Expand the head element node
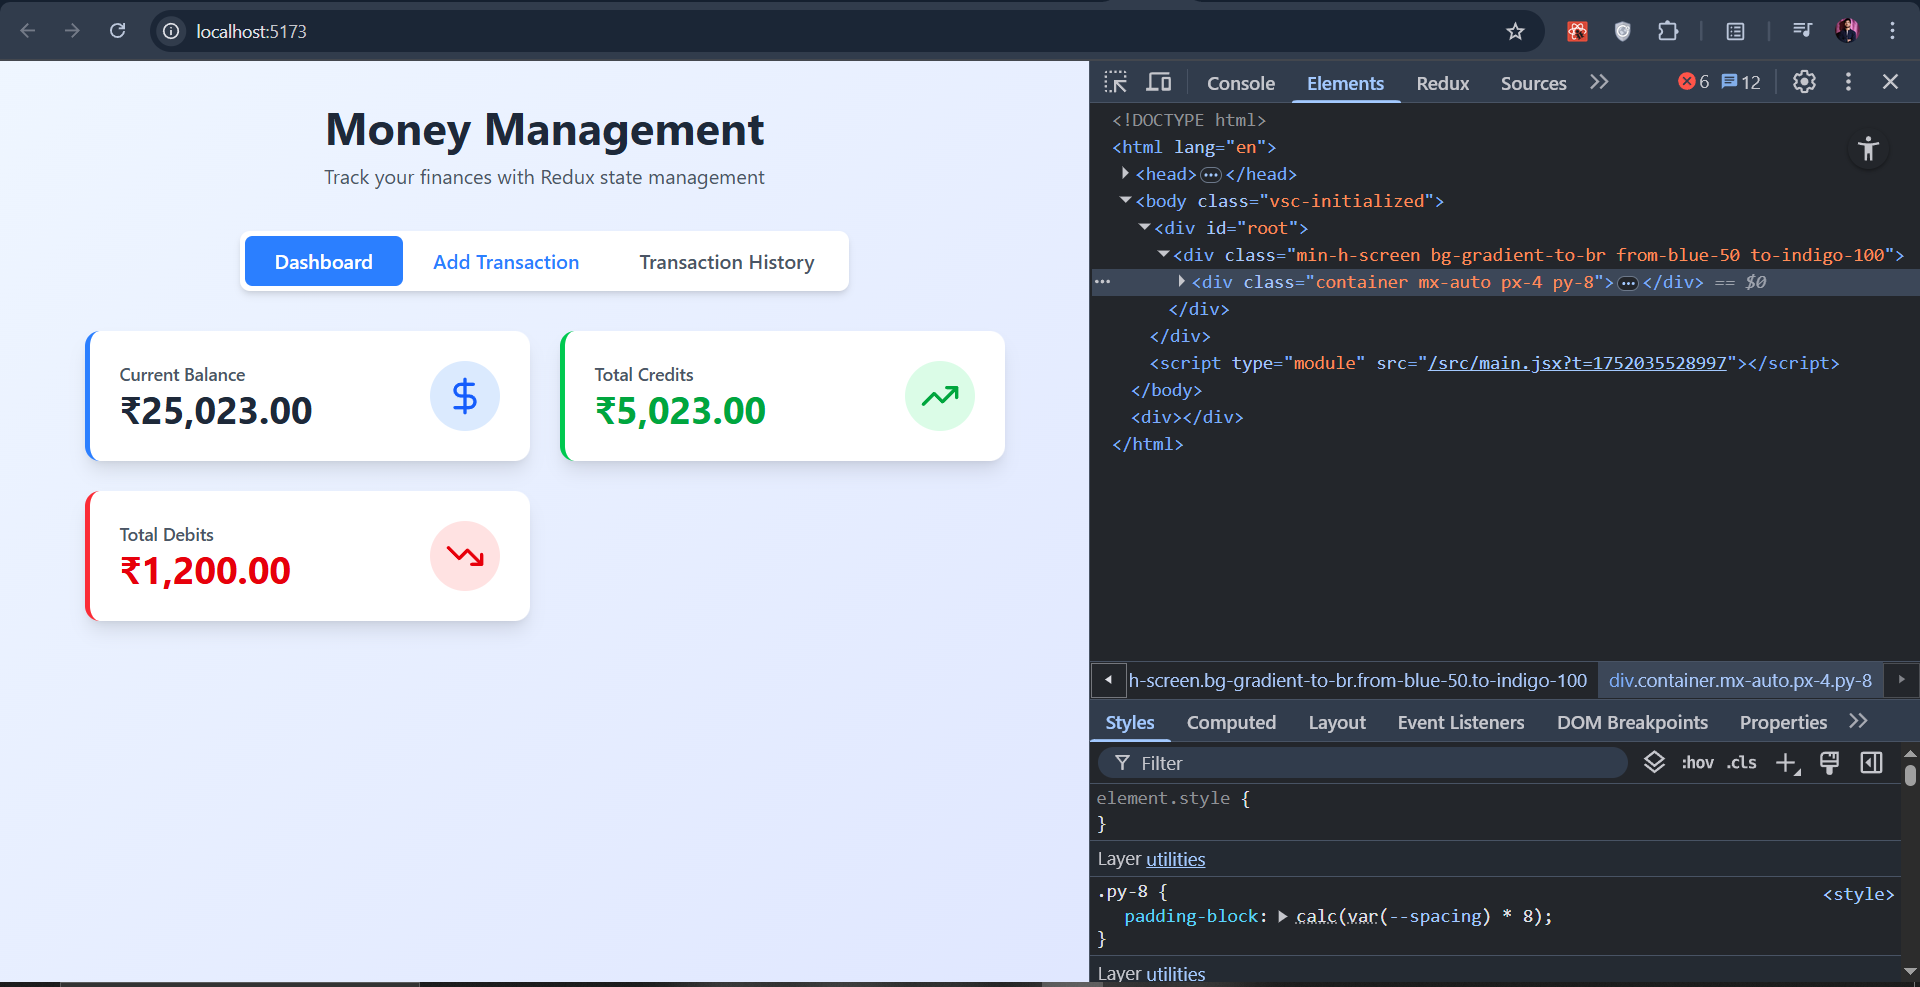 pyautogui.click(x=1125, y=174)
